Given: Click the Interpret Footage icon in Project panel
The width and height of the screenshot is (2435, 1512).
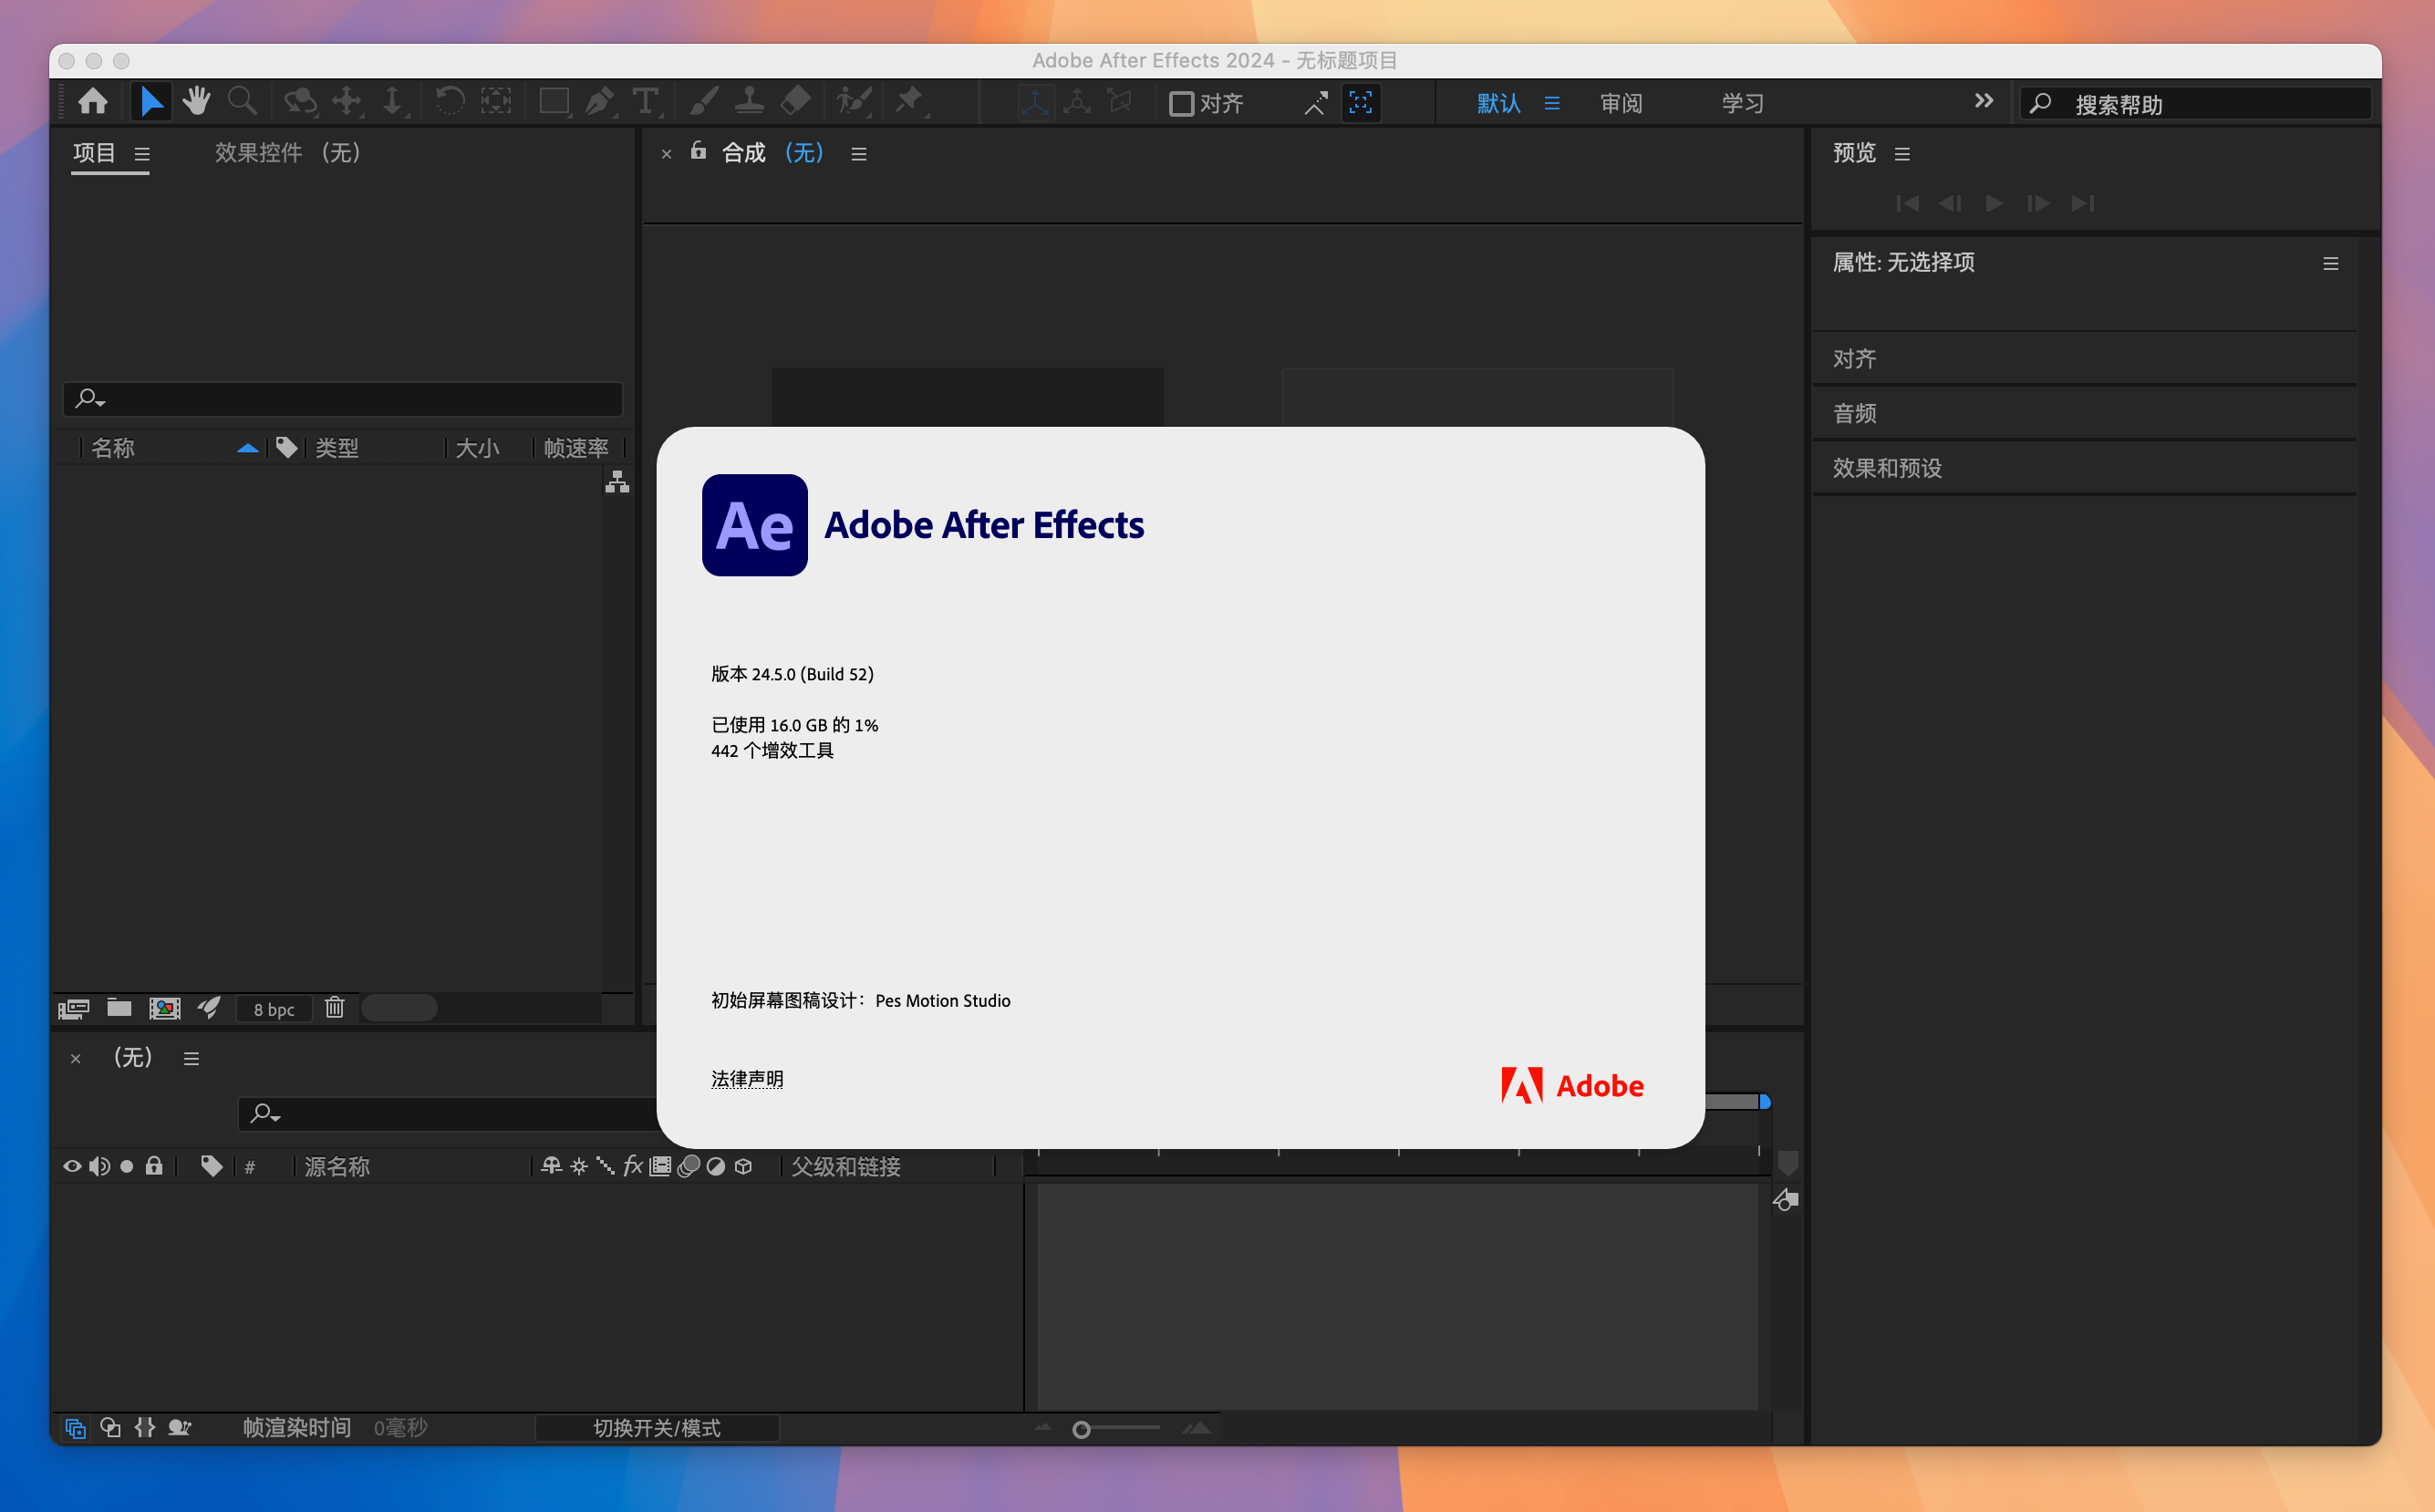Looking at the screenshot, I should pyautogui.click(x=73, y=1008).
